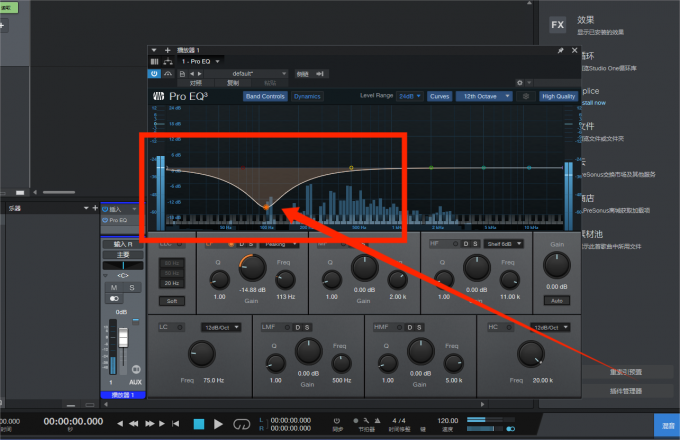The height and width of the screenshot is (440, 680).
Task: Click the blue mix button bottom right
Action: pyautogui.click(x=667, y=426)
